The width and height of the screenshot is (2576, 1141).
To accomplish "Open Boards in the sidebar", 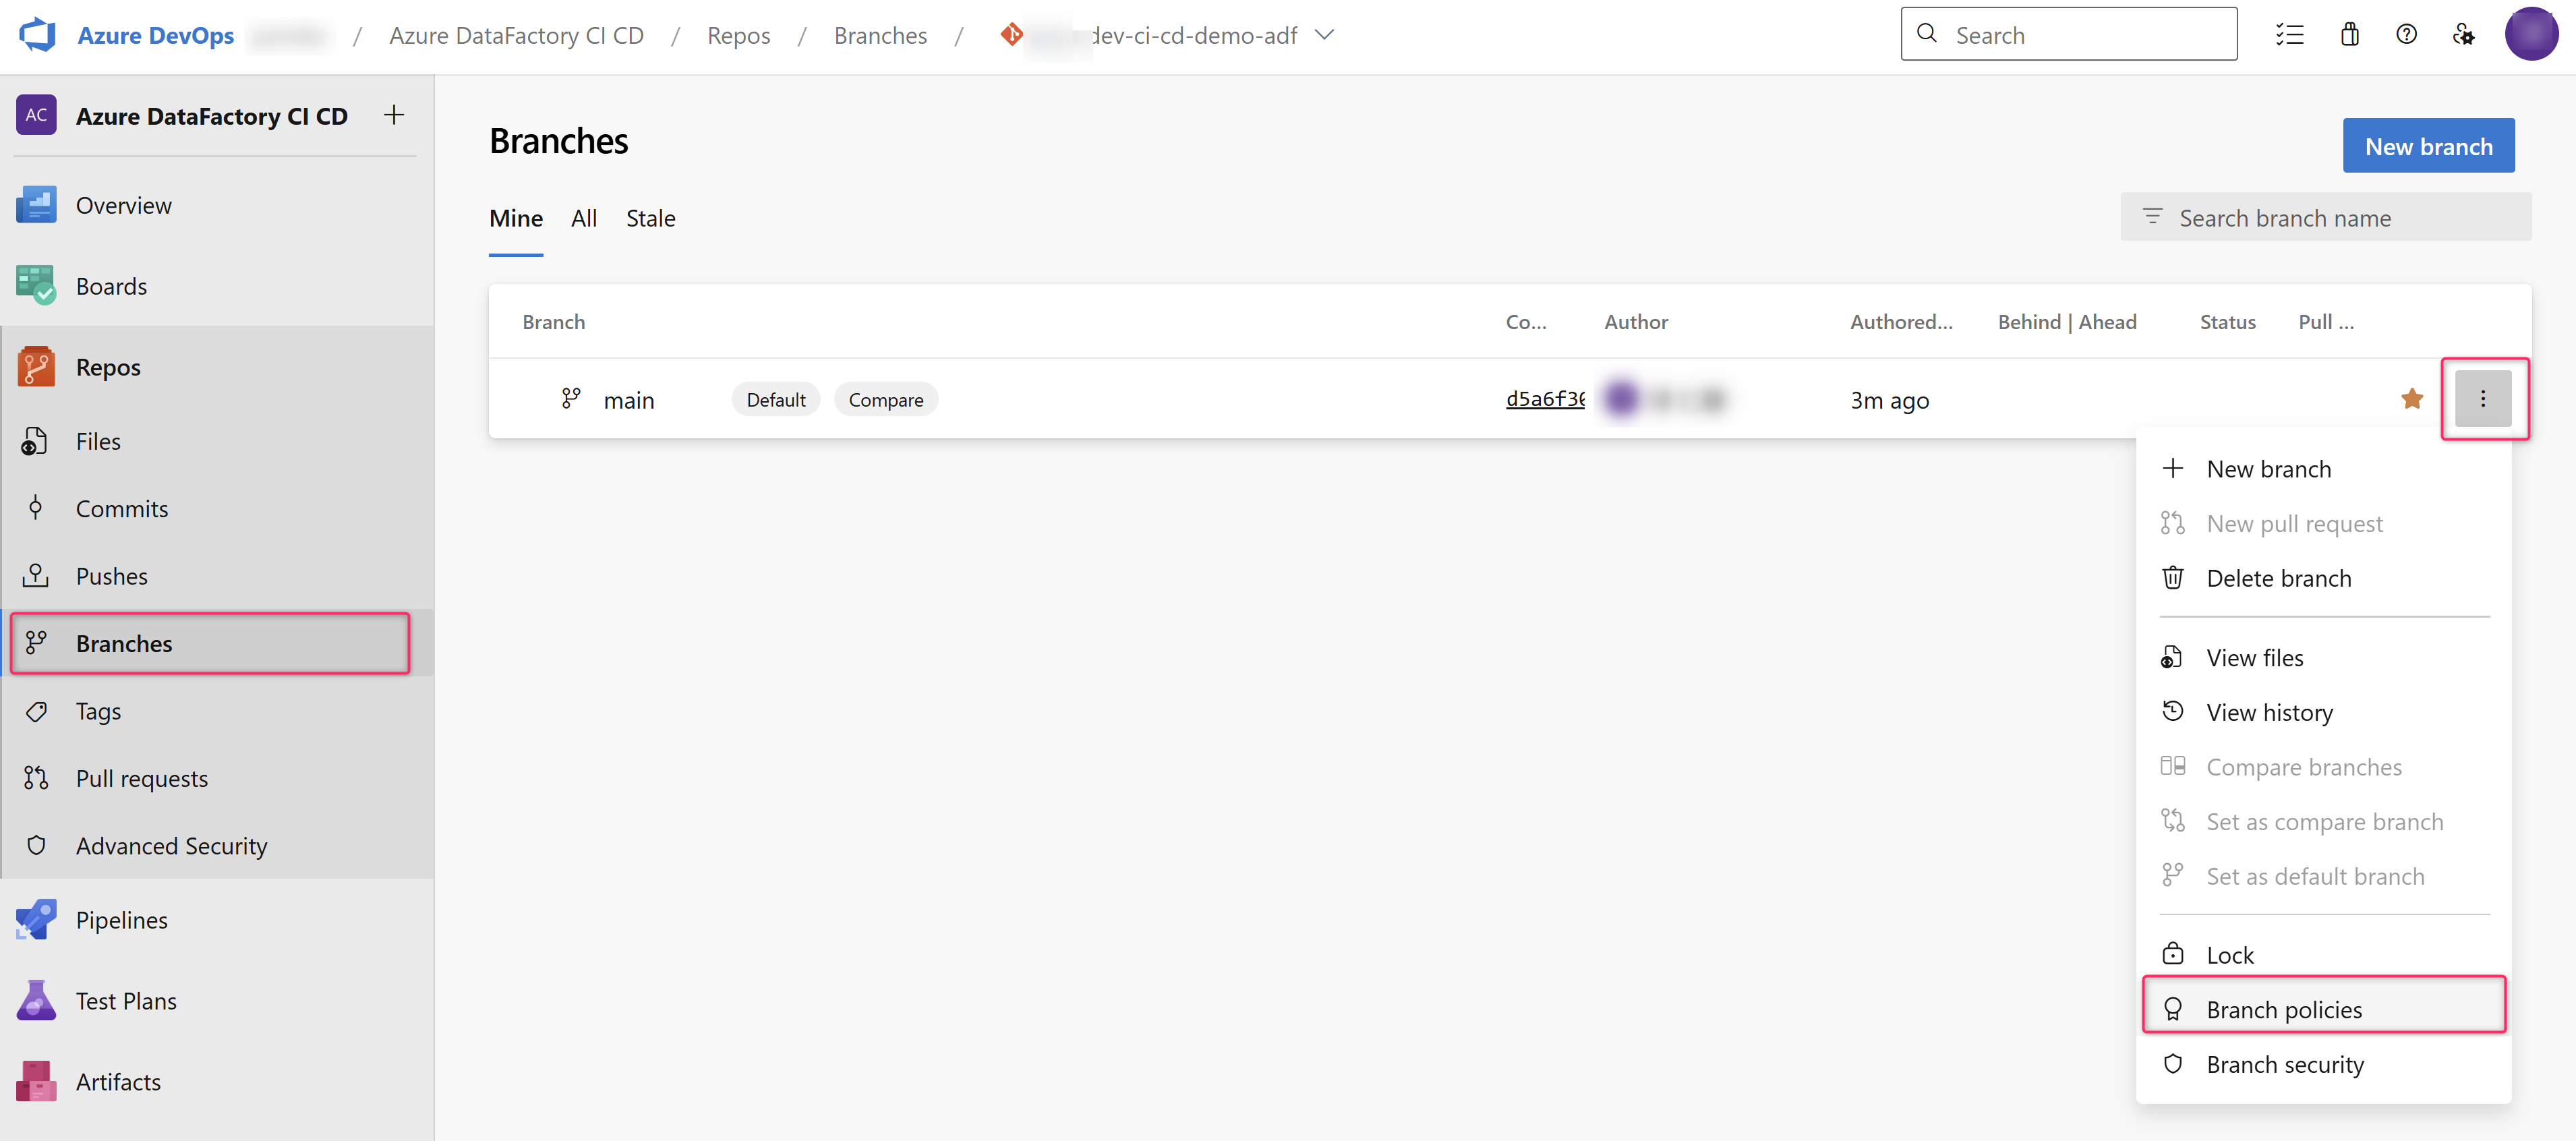I will (111, 286).
